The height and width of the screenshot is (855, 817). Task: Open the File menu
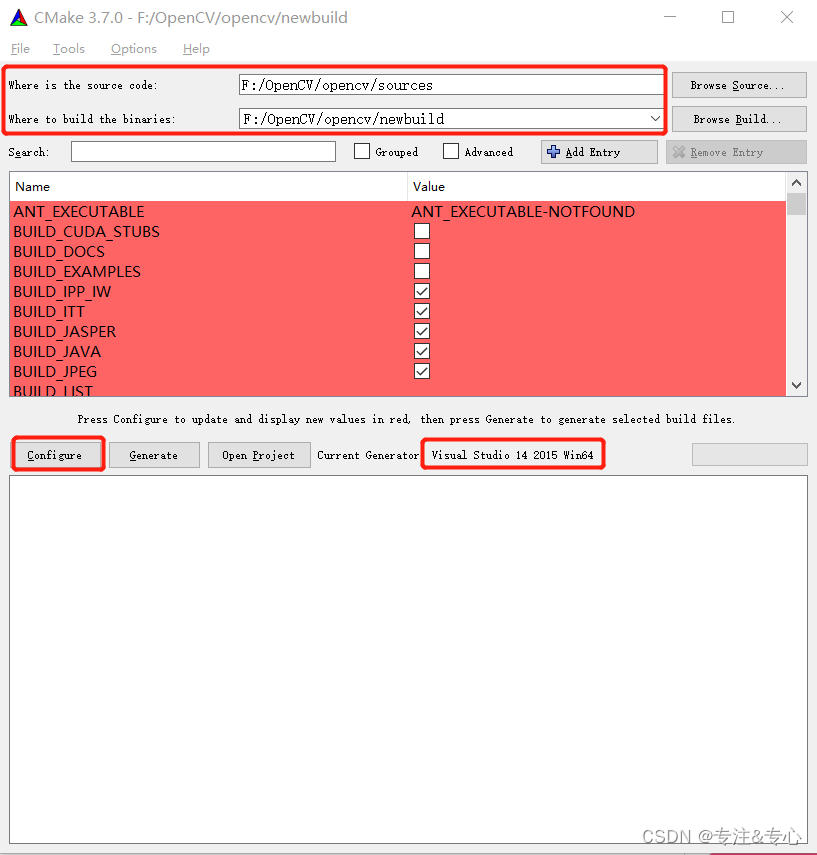[x=20, y=49]
